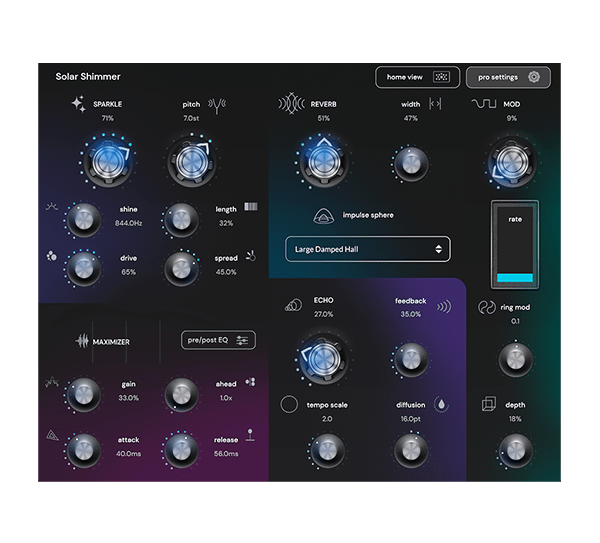Click the rate vertical slider

[x=515, y=245]
